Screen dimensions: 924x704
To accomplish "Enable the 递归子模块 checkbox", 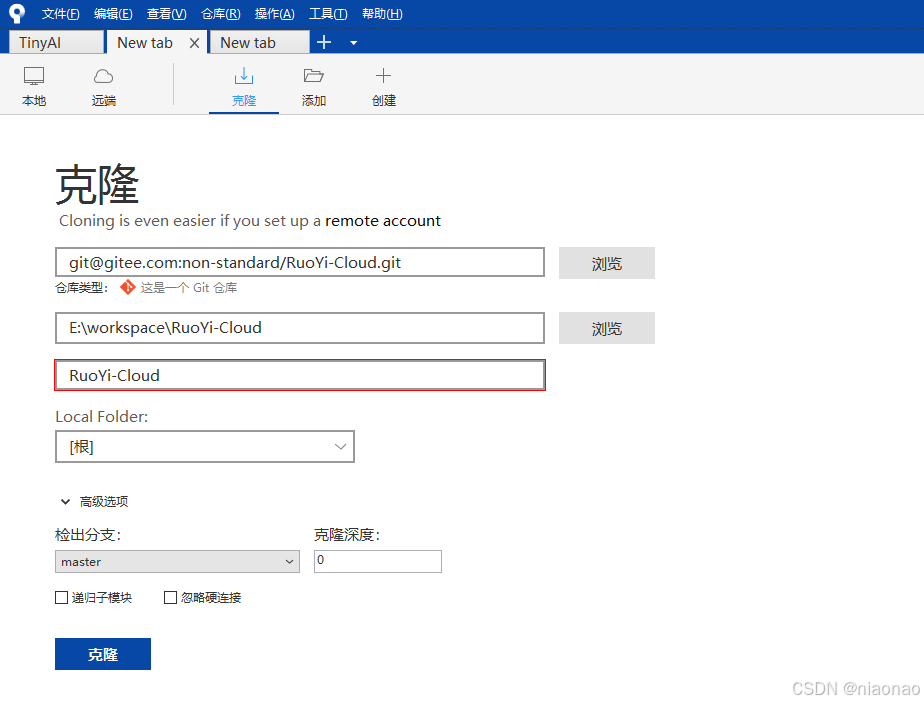I will tap(61, 597).
